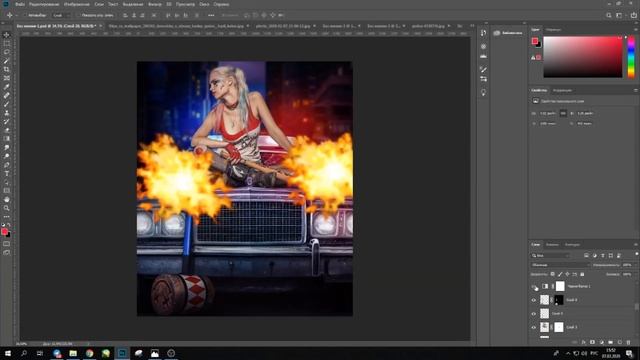Screen dimensions: 640x360
Task: Open the search icon in options bar
Action: 609,15
